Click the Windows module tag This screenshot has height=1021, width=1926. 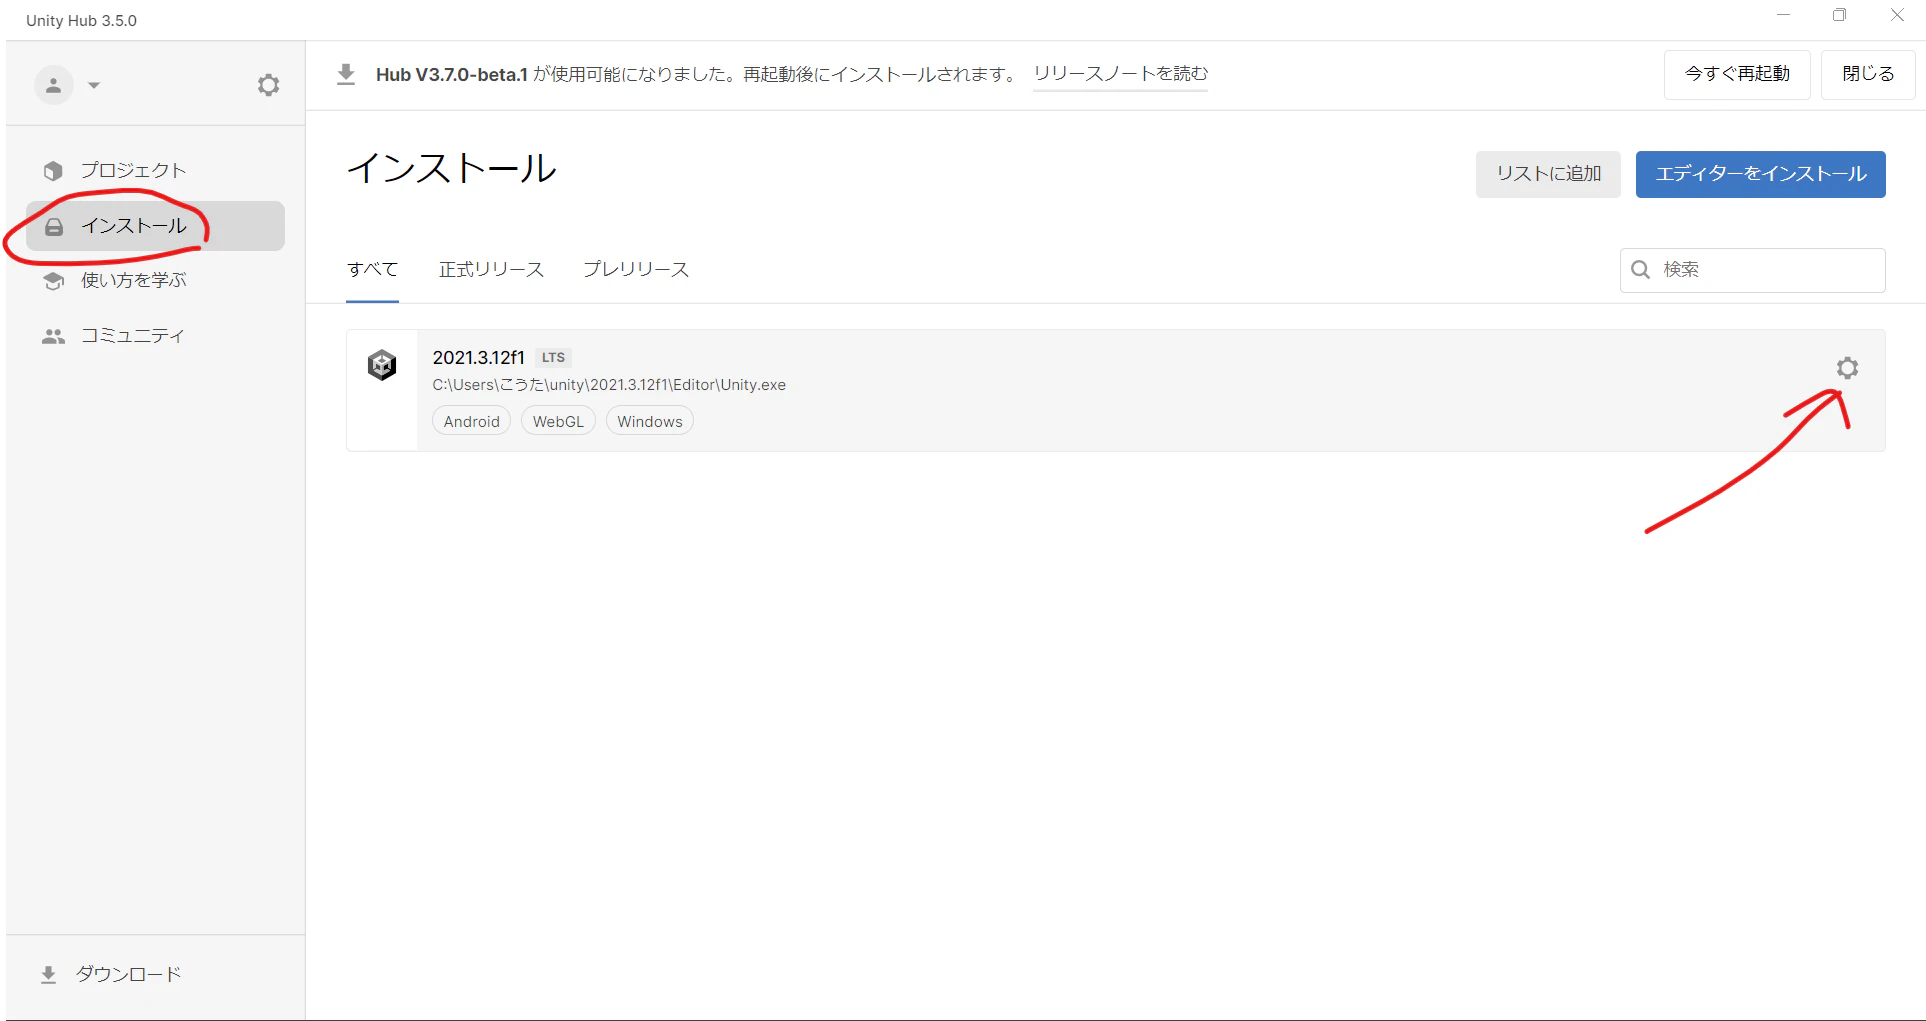coord(650,421)
